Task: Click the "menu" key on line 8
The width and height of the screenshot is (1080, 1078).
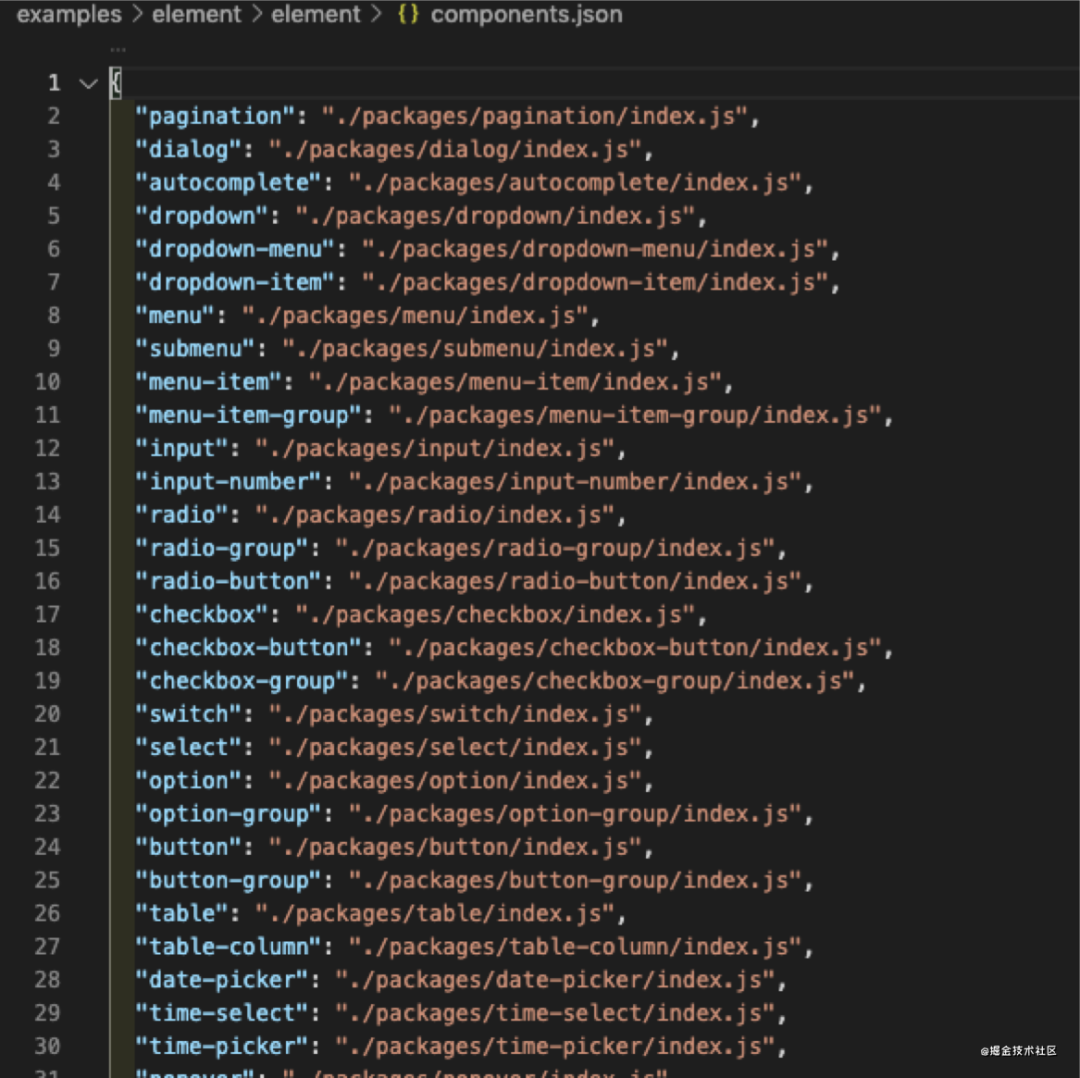Action: coord(175,315)
